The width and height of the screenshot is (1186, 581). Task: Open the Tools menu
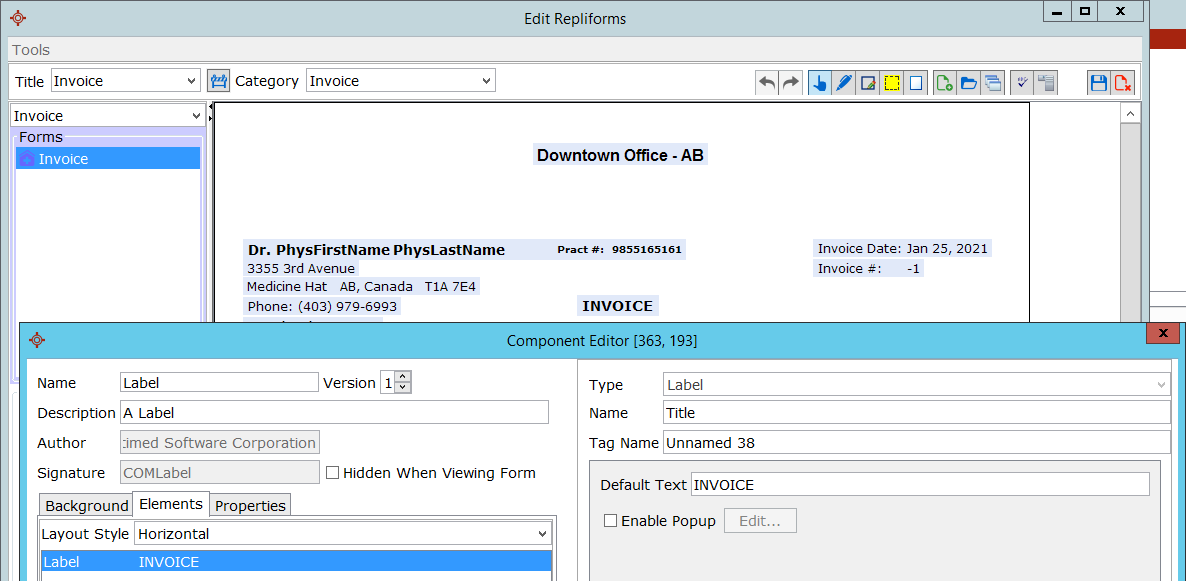[31, 50]
